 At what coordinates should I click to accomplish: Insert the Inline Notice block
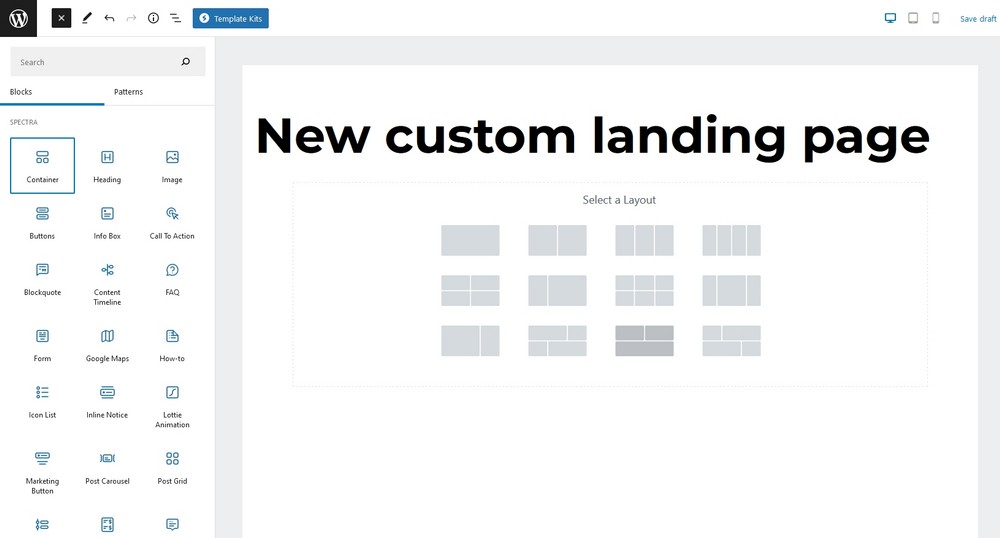coord(107,401)
